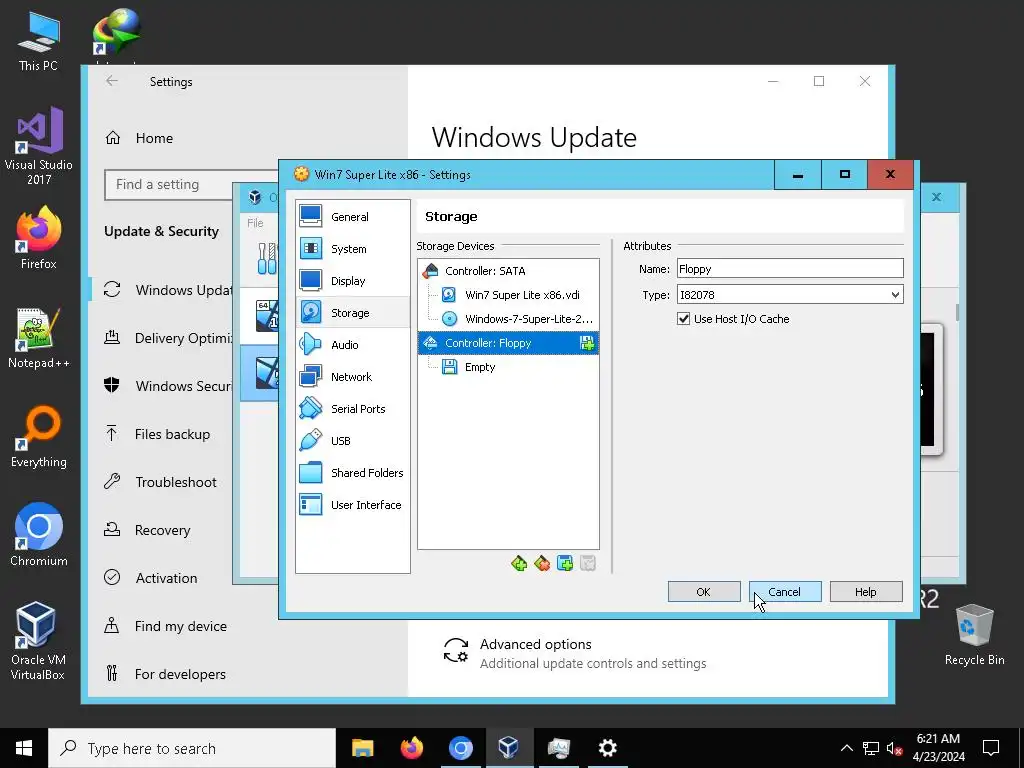
Task: Select the Storage category
Action: pos(353,313)
